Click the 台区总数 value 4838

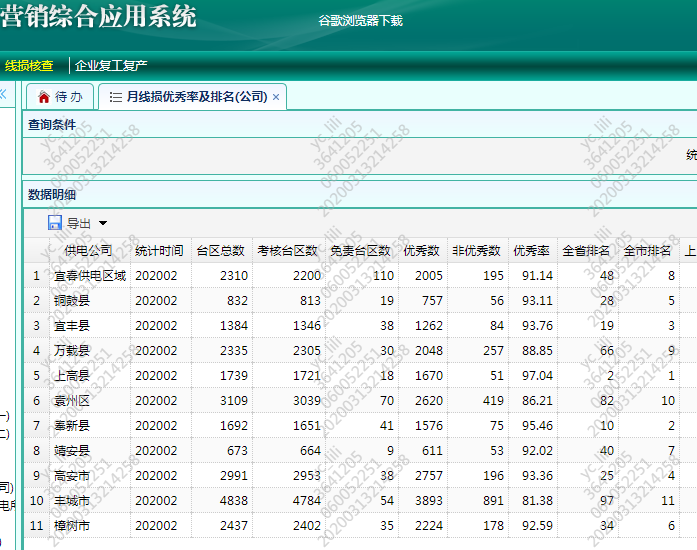pyautogui.click(x=234, y=501)
